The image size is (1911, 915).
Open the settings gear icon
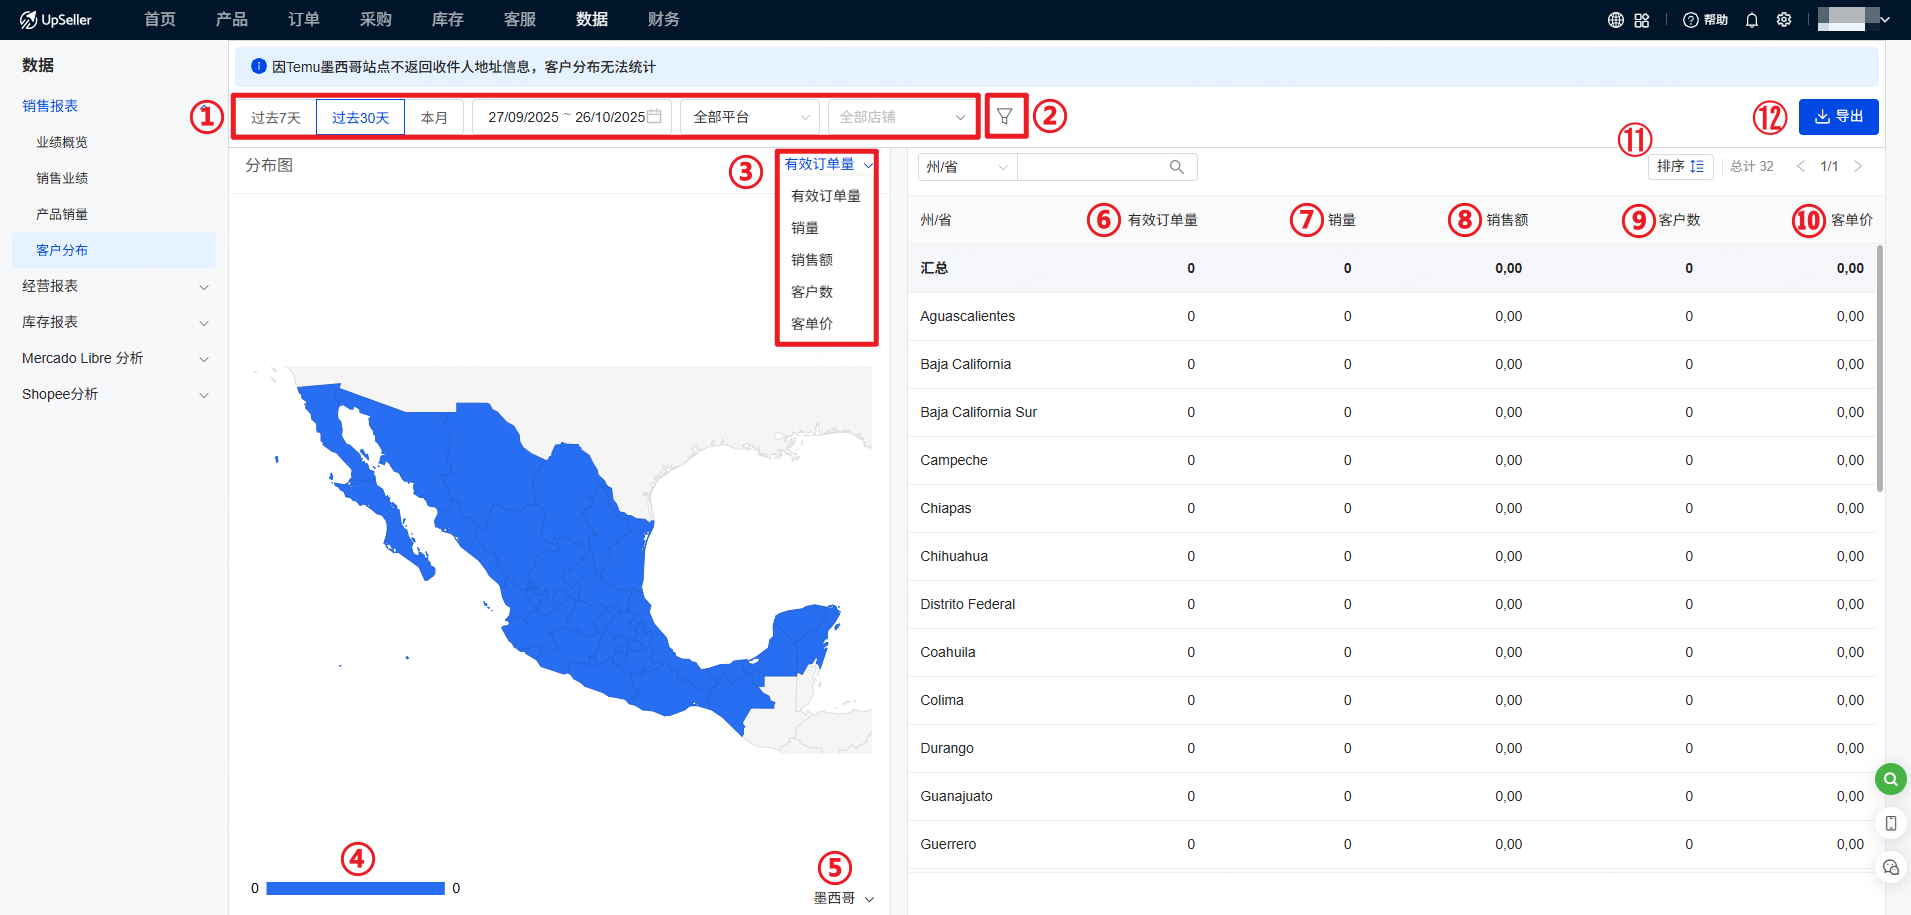click(x=1784, y=20)
